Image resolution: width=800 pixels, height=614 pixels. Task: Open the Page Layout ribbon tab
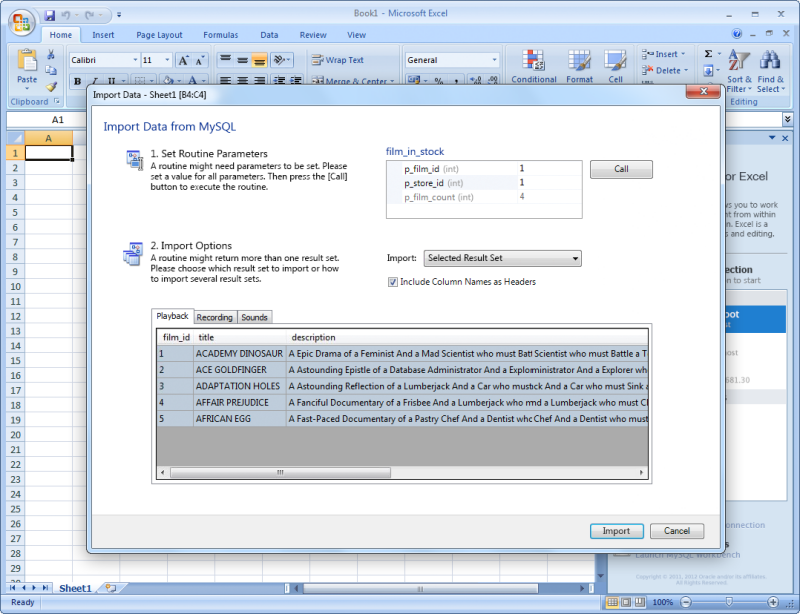tap(159, 35)
